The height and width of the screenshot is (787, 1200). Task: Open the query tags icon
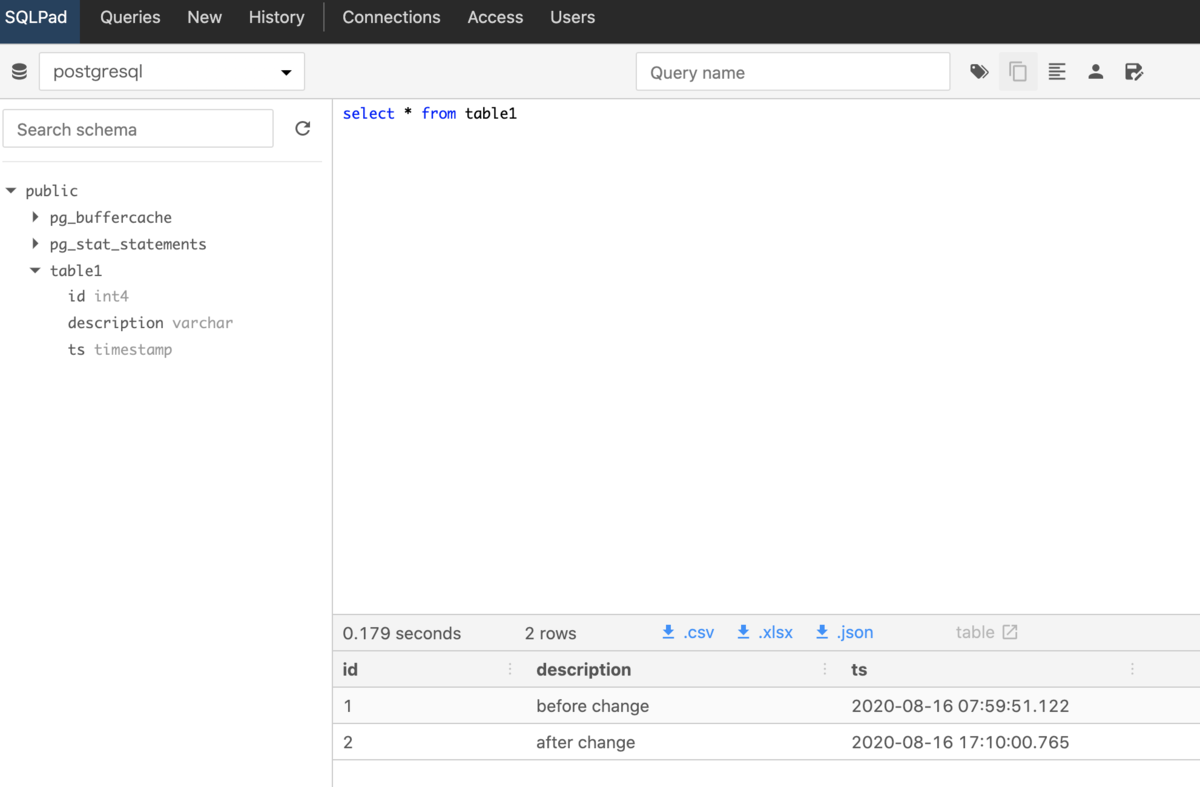pos(979,71)
